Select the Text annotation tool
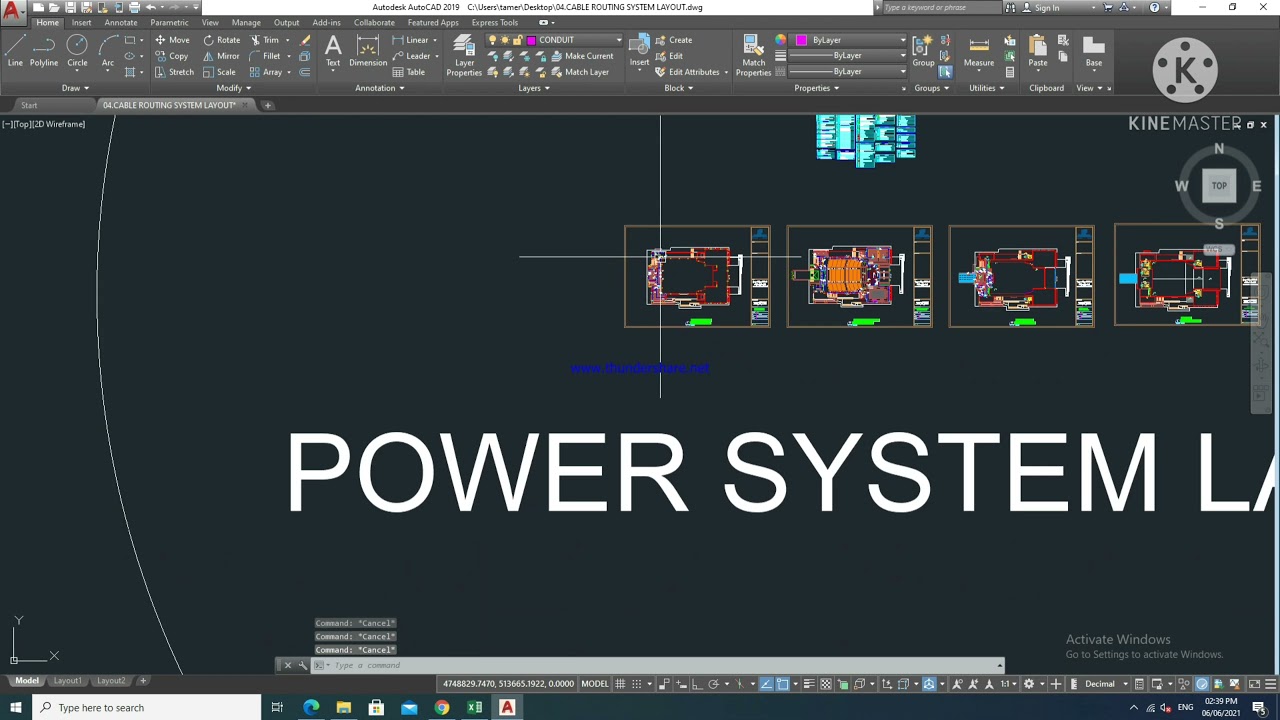1280x720 pixels. tap(333, 51)
